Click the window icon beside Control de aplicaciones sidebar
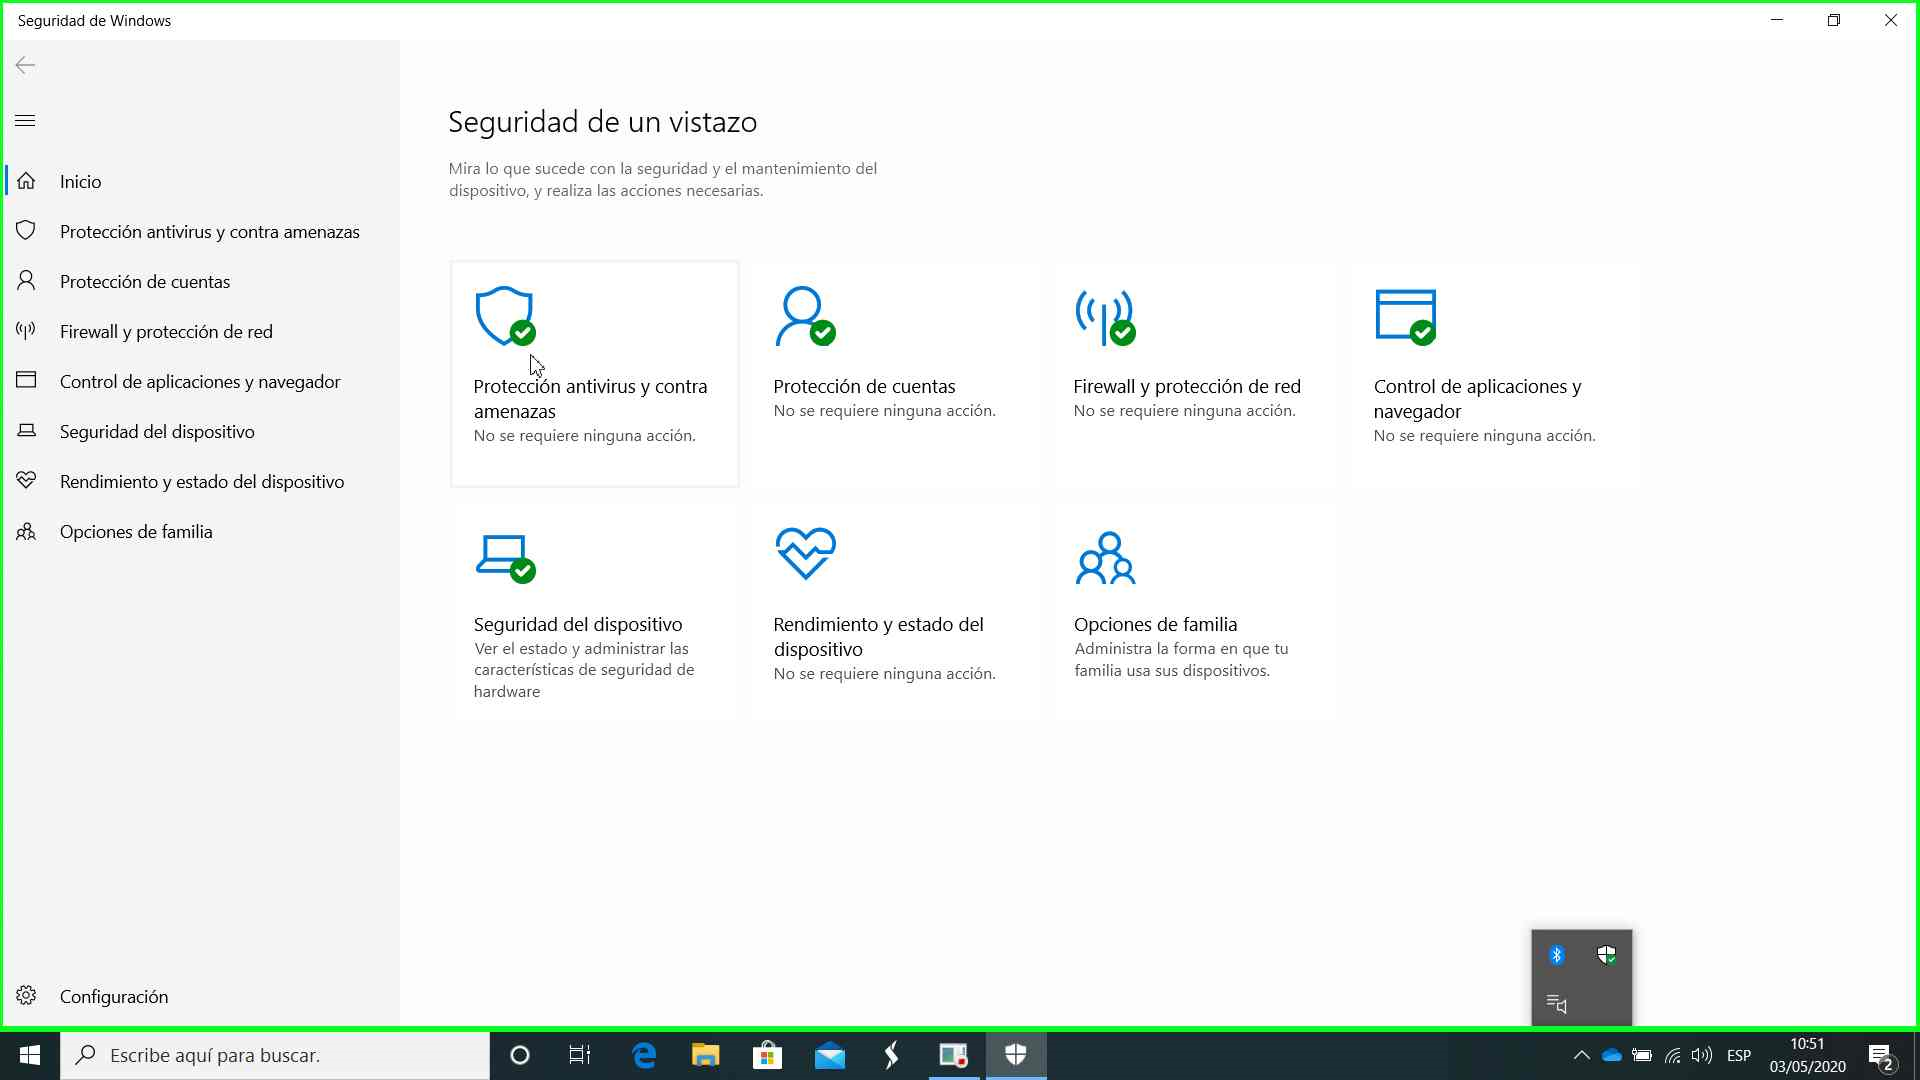Viewport: 1920px width, 1080px height. point(27,381)
